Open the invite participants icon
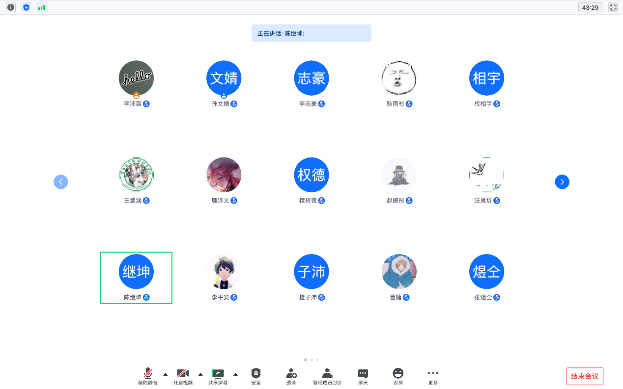 (x=291, y=376)
